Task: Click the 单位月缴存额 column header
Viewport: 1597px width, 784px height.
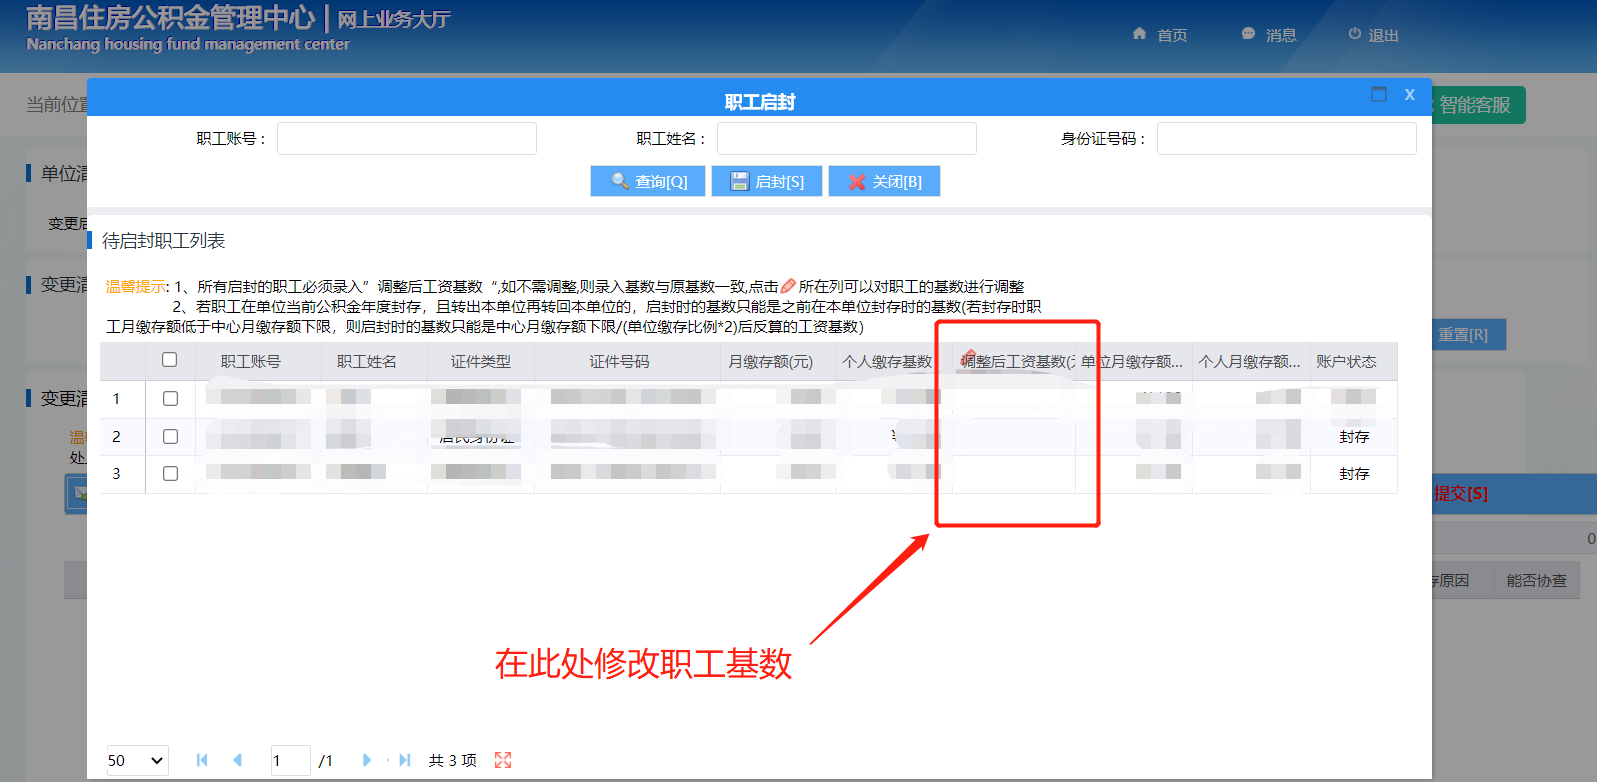Action: [1133, 361]
